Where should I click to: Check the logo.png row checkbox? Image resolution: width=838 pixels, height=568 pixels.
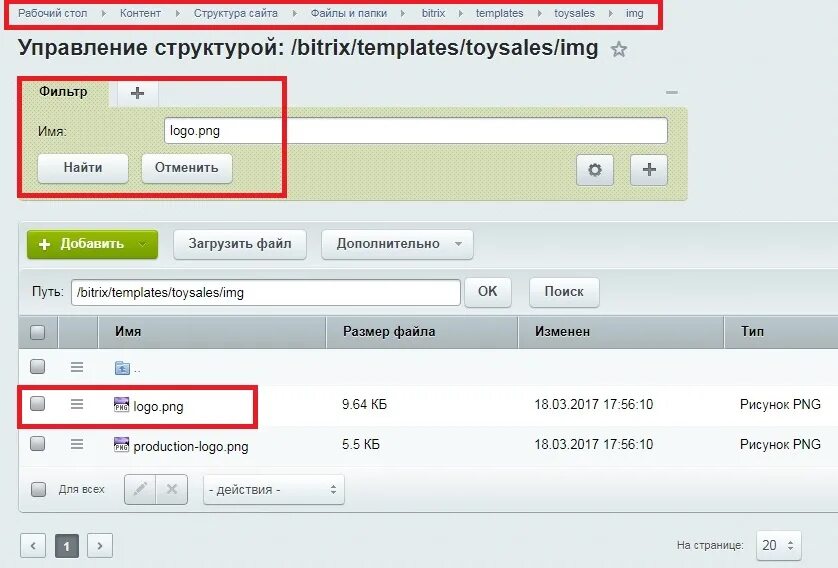coord(37,403)
